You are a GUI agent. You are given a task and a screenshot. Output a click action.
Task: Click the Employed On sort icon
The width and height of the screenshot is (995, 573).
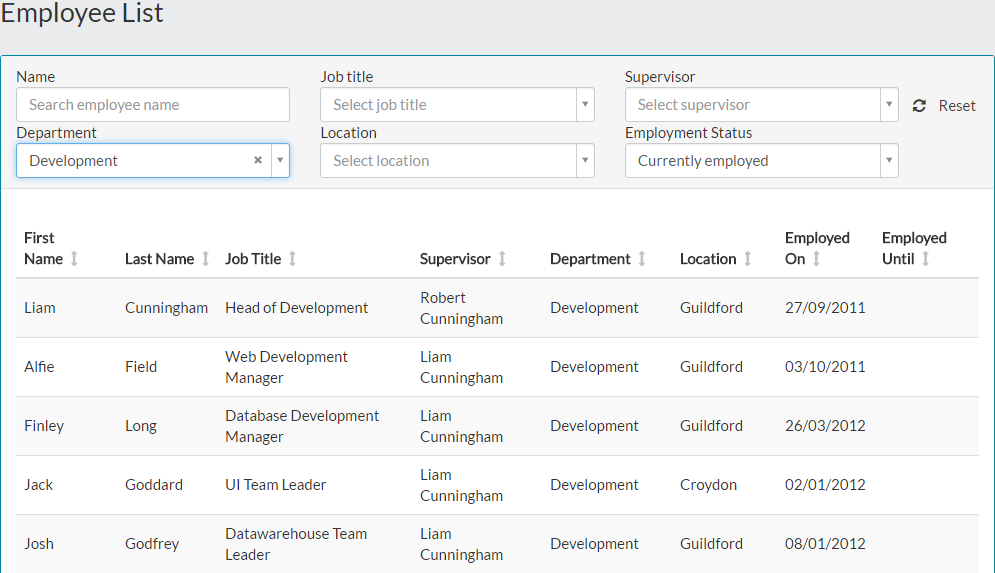point(816,259)
